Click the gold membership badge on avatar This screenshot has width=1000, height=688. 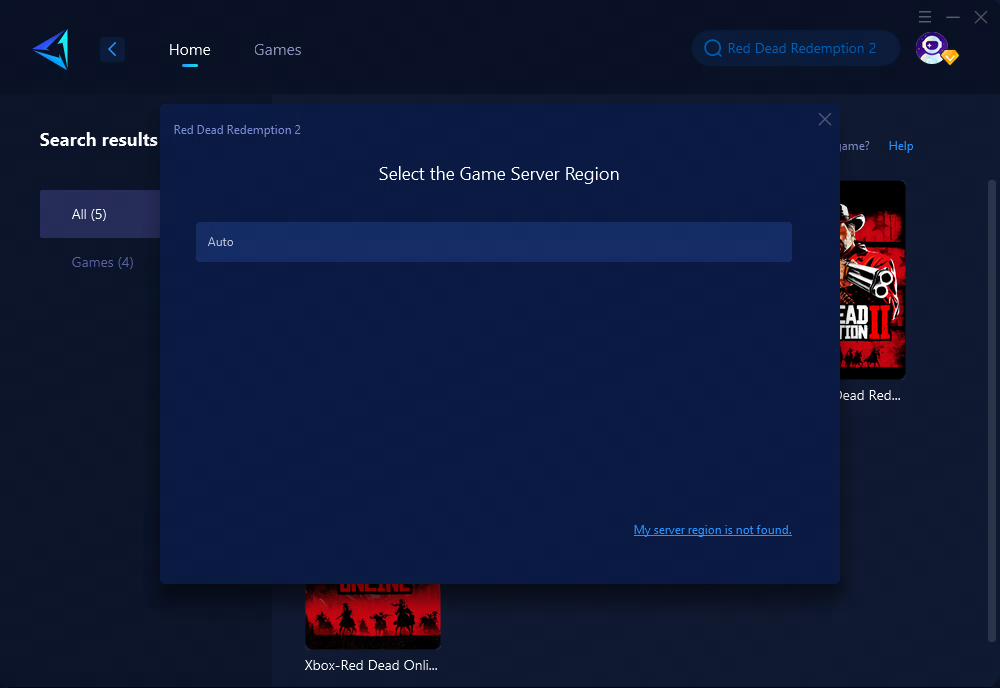(950, 57)
